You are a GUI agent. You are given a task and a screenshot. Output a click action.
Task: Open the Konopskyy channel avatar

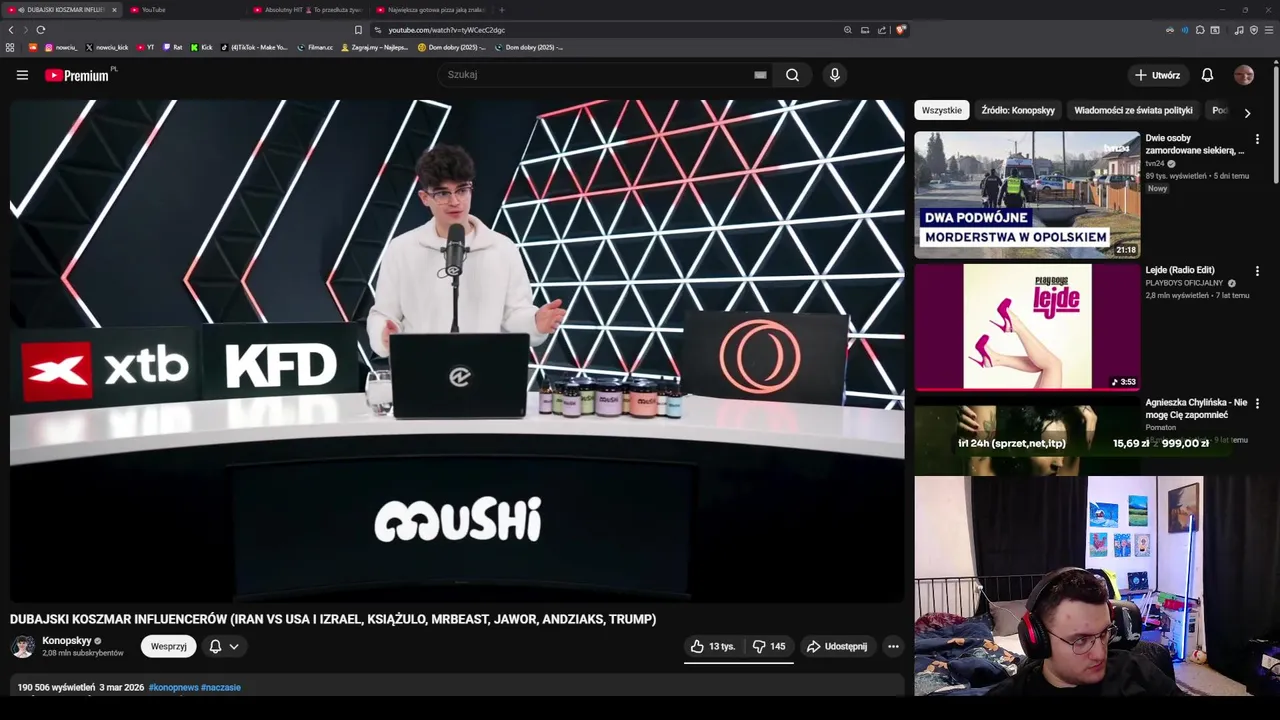click(22, 646)
